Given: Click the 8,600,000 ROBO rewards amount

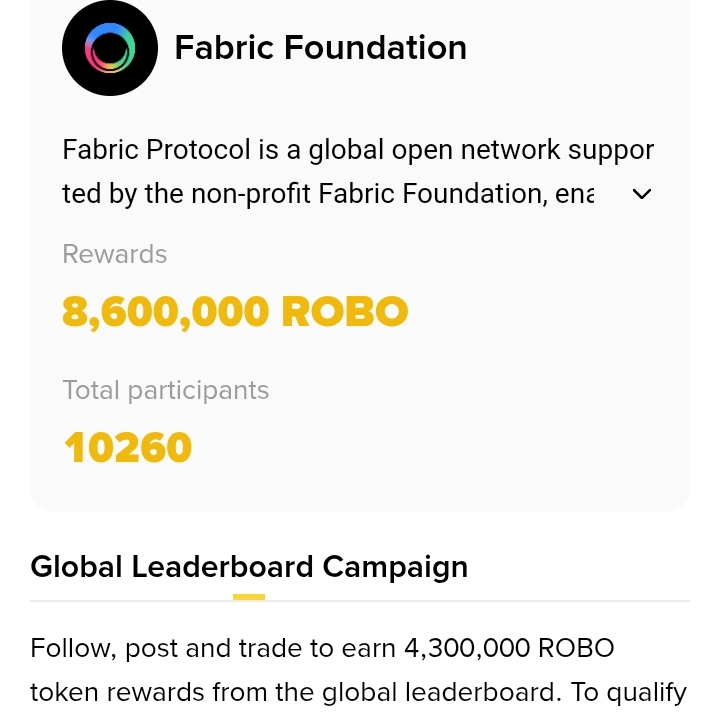Looking at the screenshot, I should point(235,312).
